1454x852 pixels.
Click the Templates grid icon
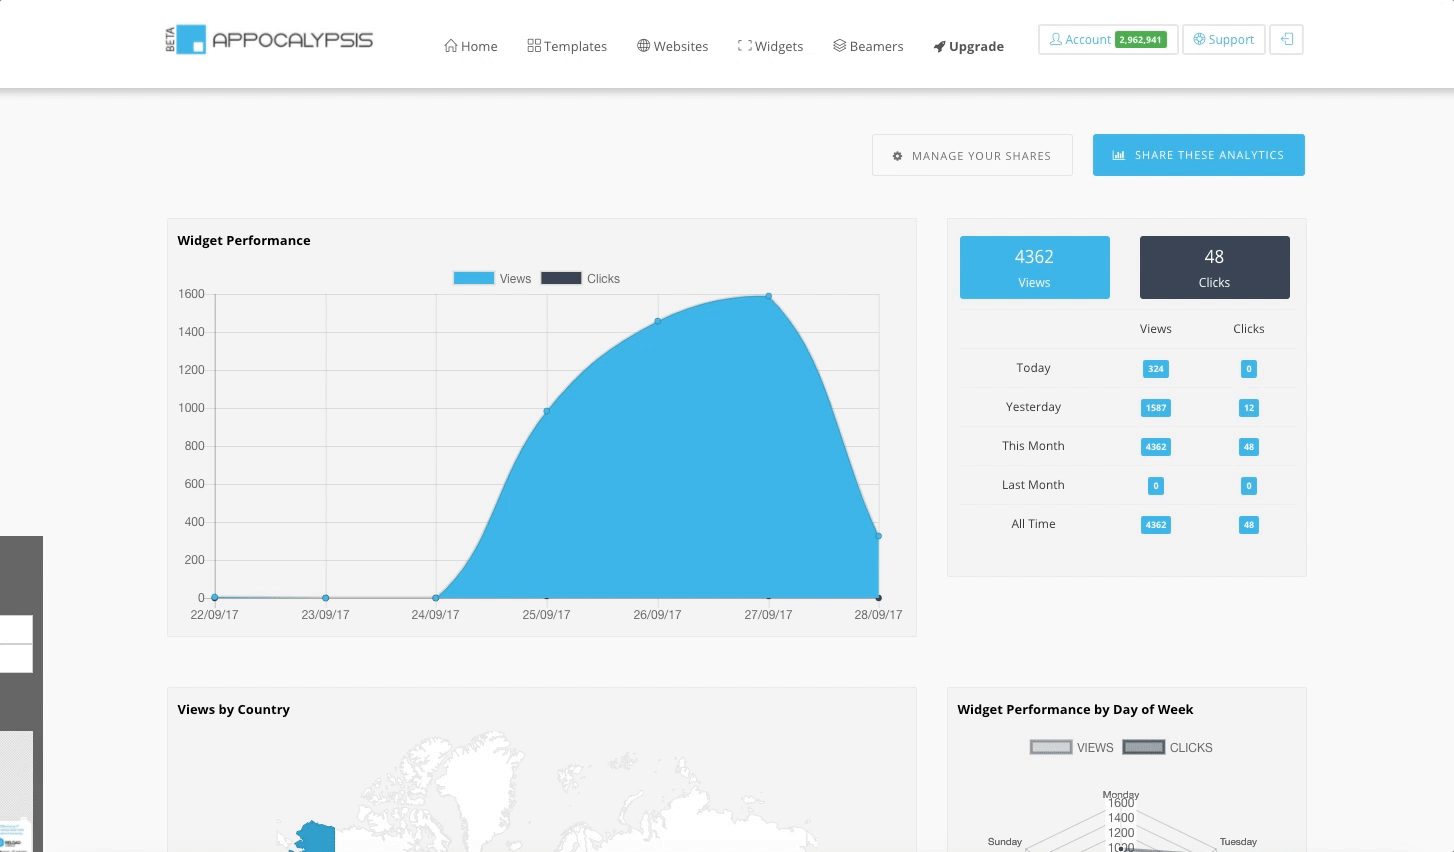(534, 46)
